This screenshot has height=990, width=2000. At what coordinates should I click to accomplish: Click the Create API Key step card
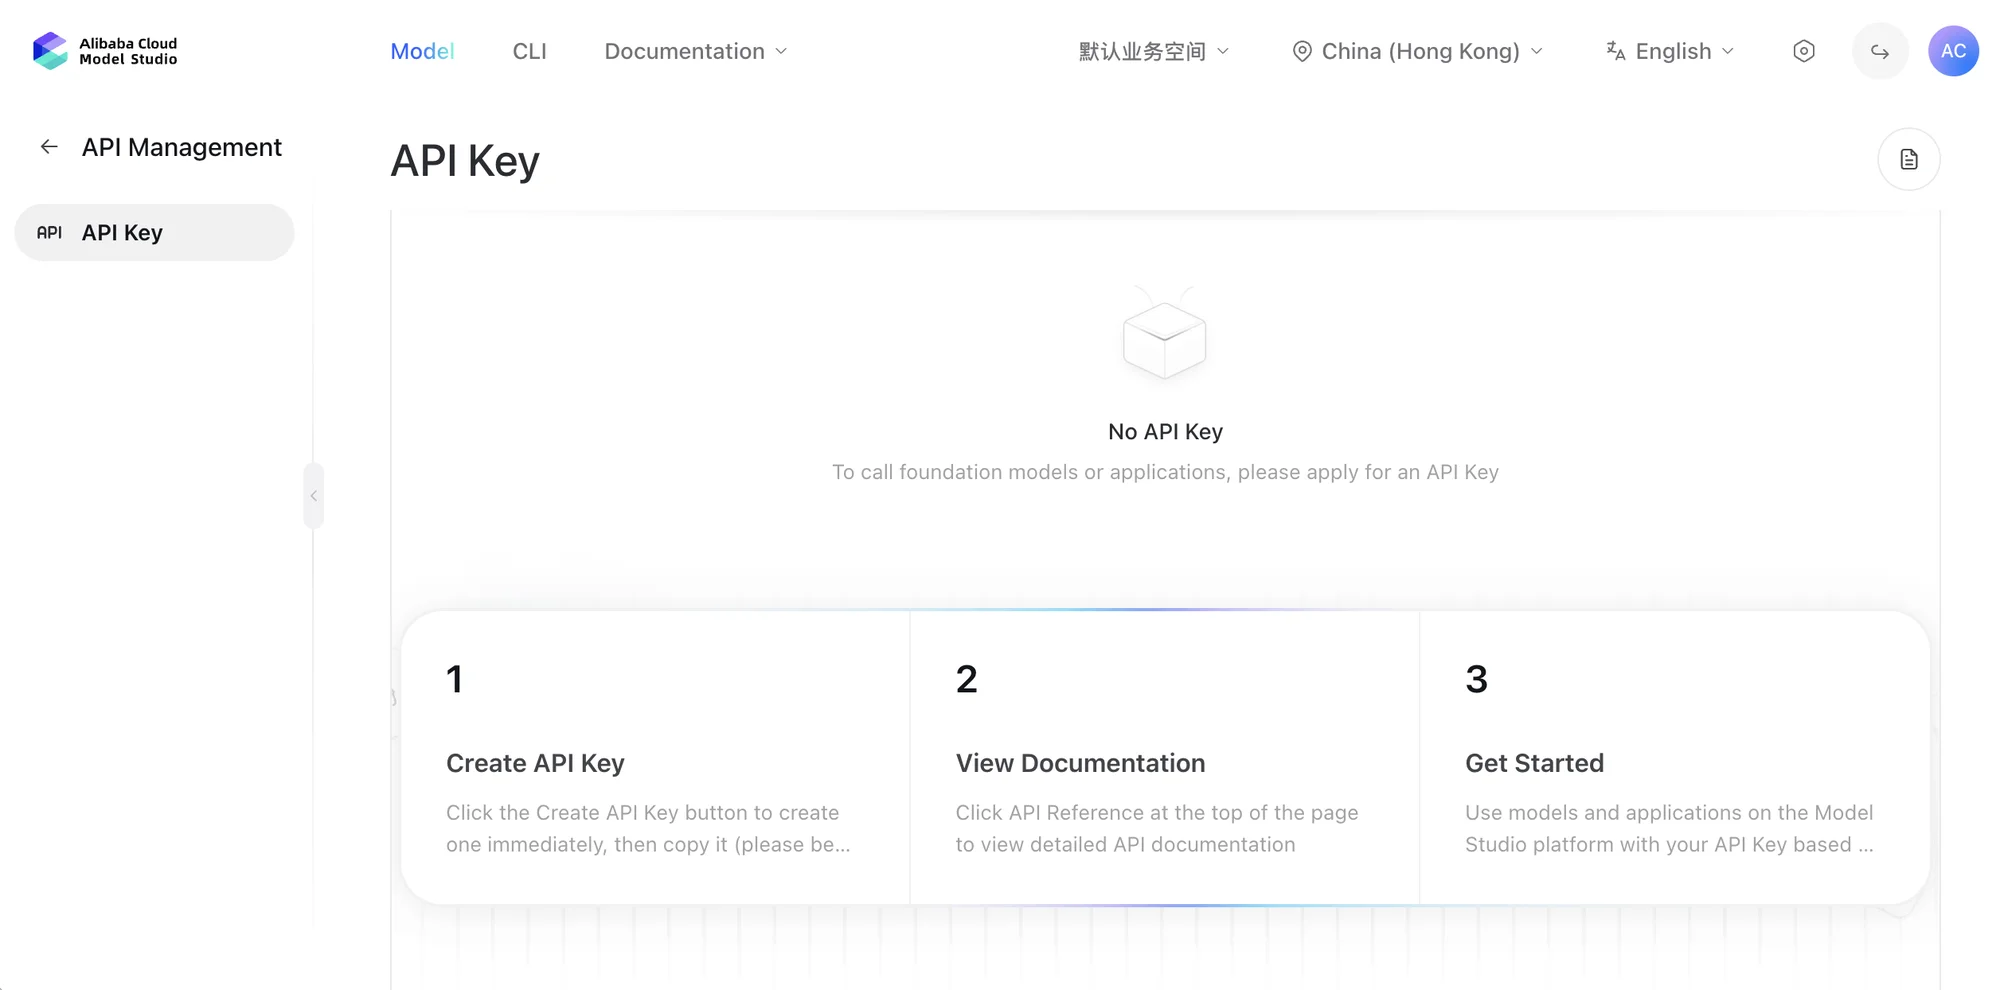(655, 758)
